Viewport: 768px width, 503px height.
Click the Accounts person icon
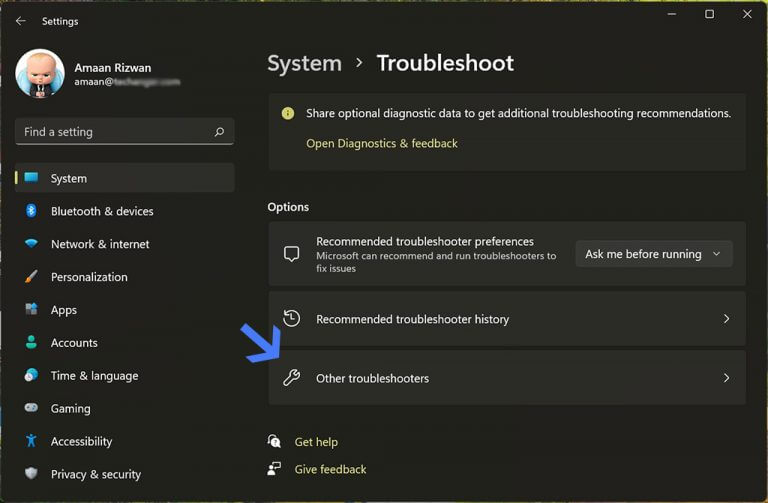pos(31,342)
